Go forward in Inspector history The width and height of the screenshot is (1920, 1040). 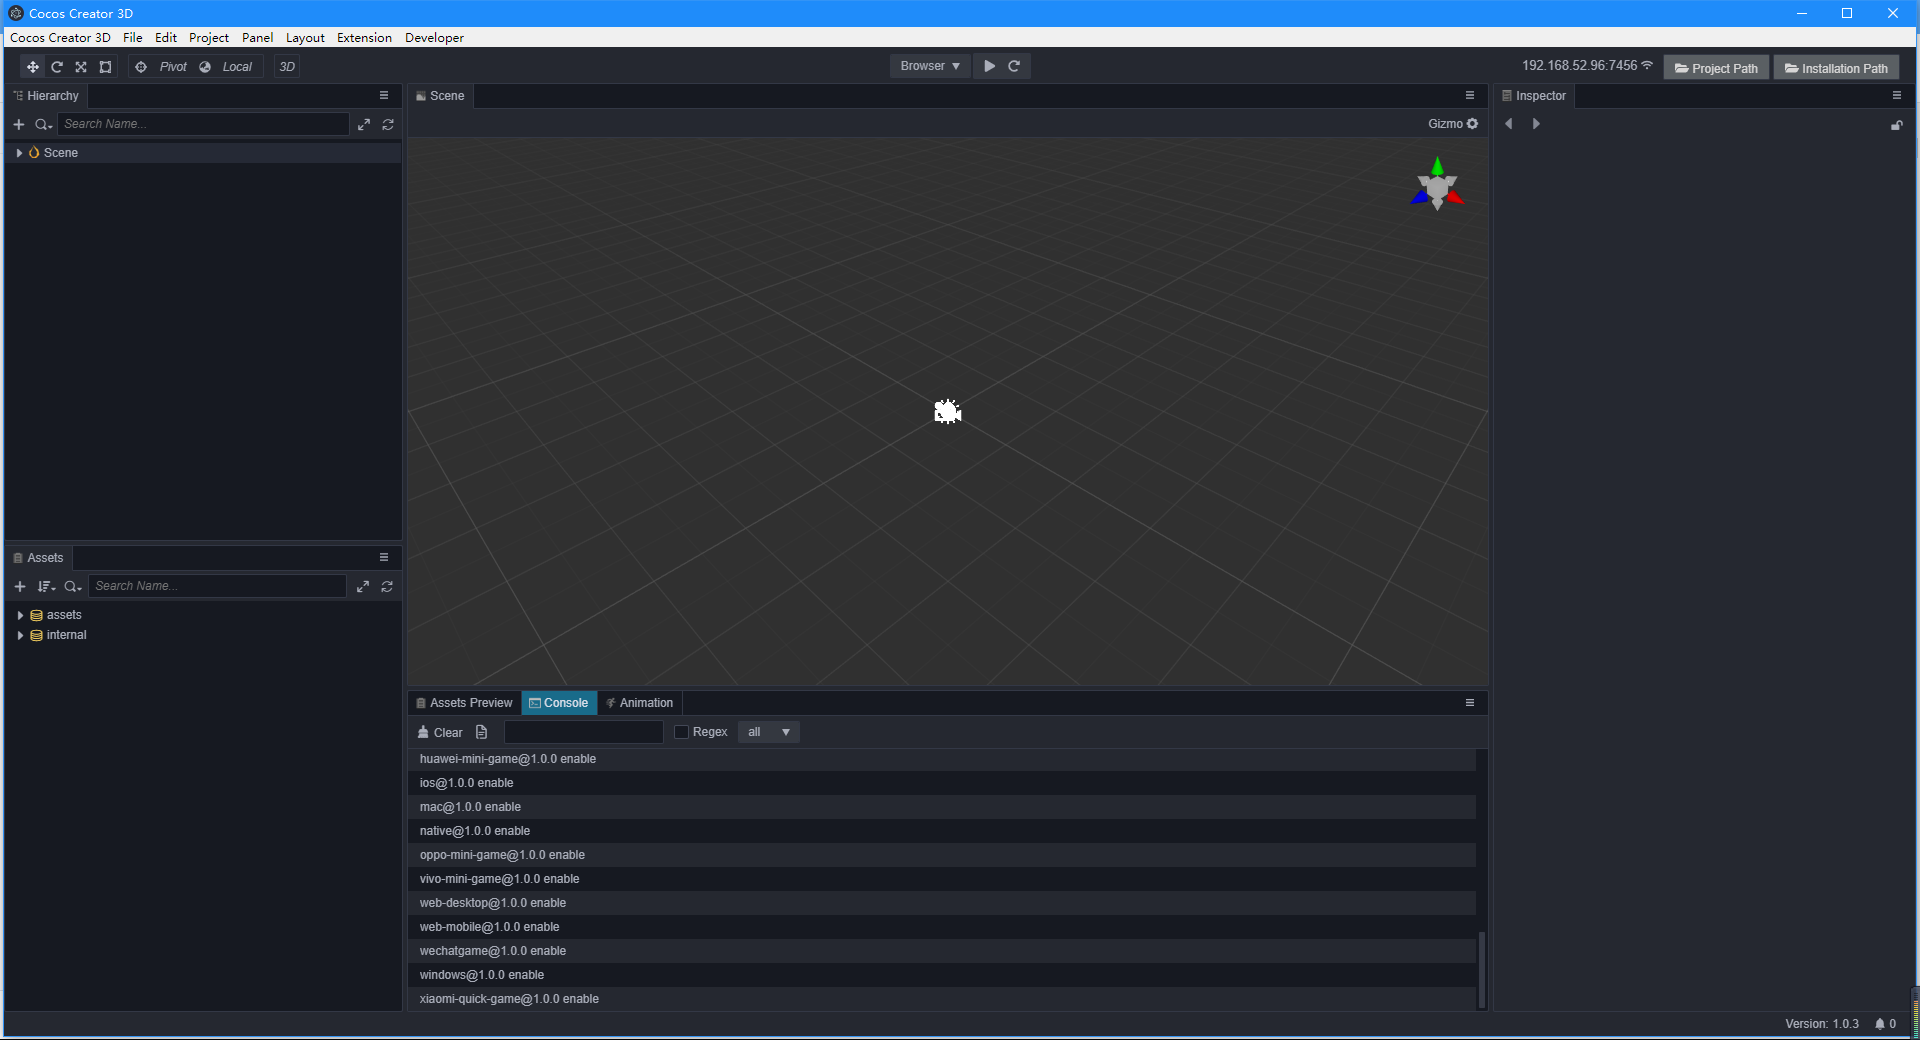[1536, 124]
